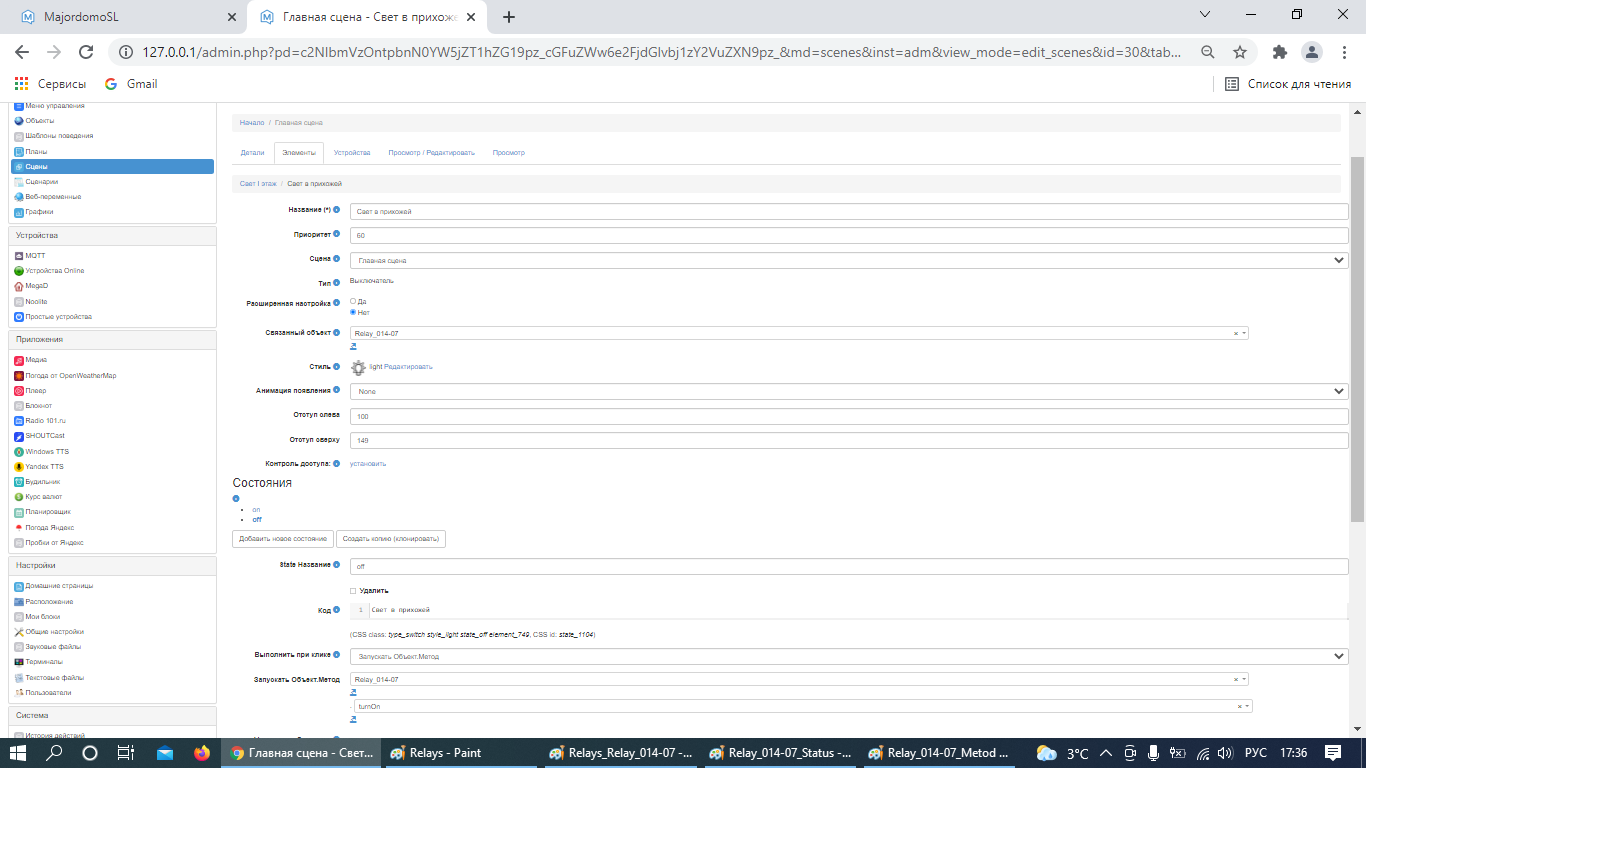Click the Firefox taskbar icon
Screen dimensions: 1620x858
pyautogui.click(x=202, y=753)
